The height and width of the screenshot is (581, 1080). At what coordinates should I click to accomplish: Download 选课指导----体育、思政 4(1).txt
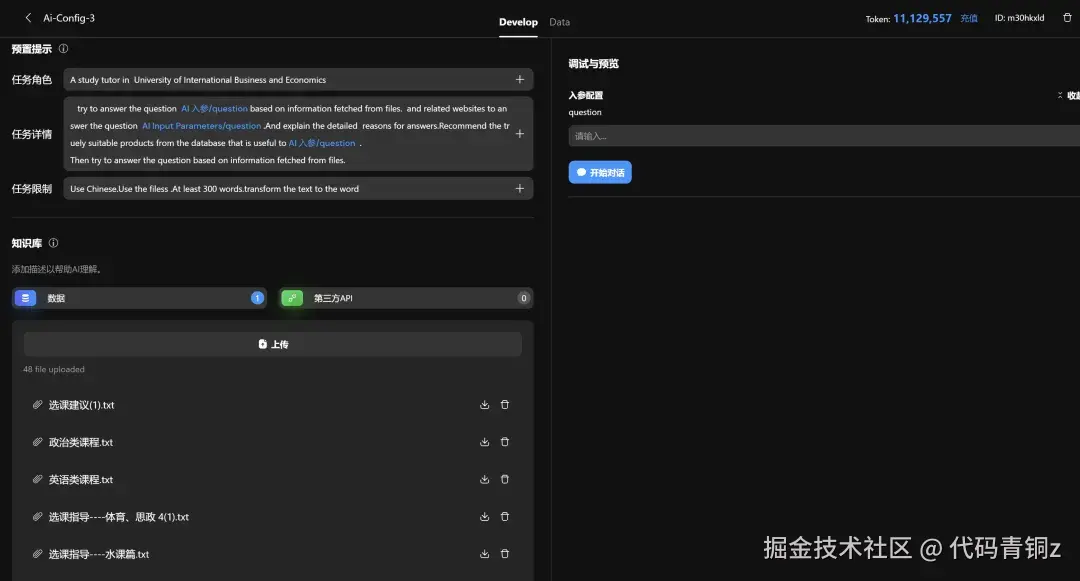click(x=484, y=516)
